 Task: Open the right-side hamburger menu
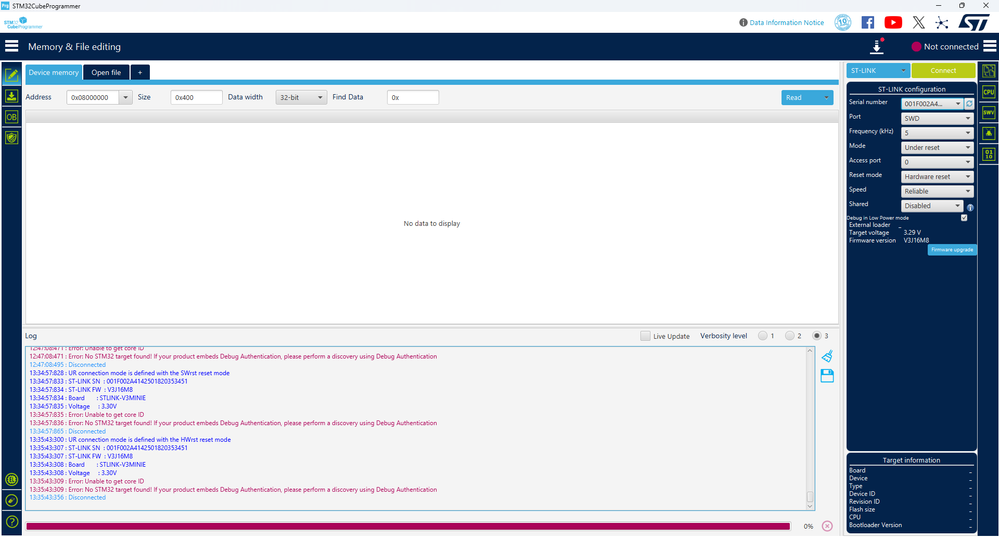[x=989, y=46]
